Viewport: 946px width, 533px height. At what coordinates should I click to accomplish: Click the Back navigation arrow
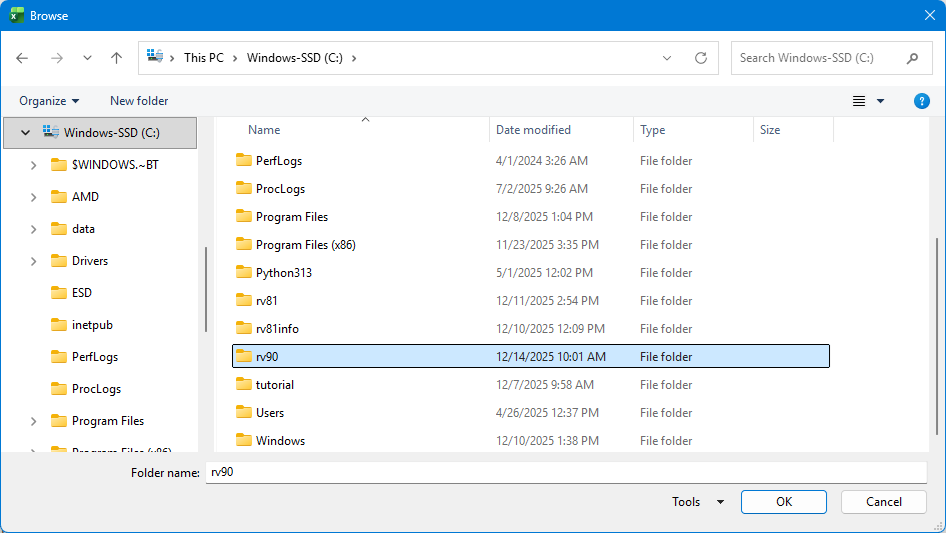[23, 58]
